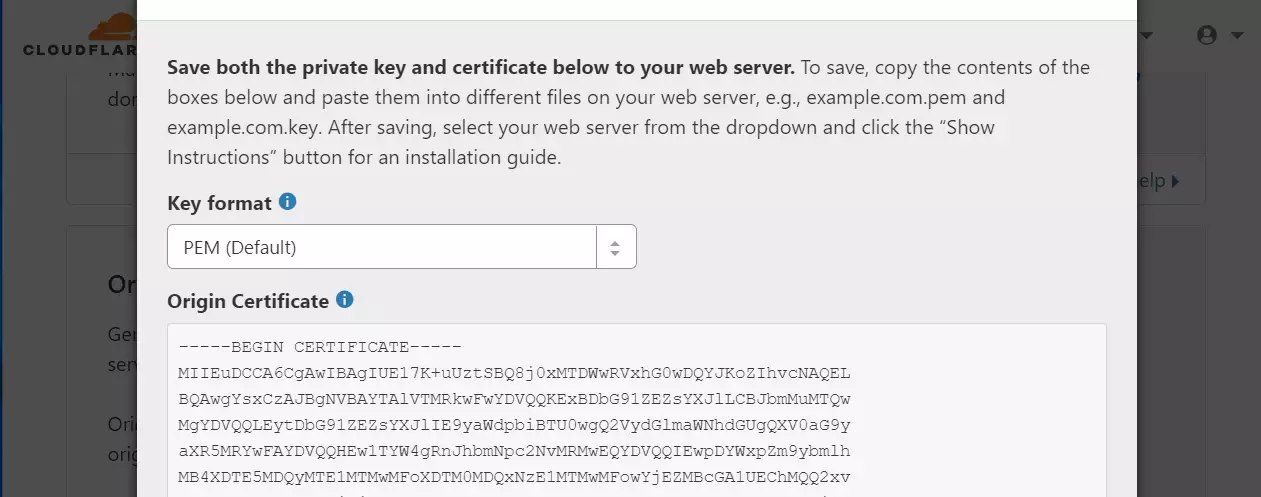Click the Key format info icon

point(287,202)
